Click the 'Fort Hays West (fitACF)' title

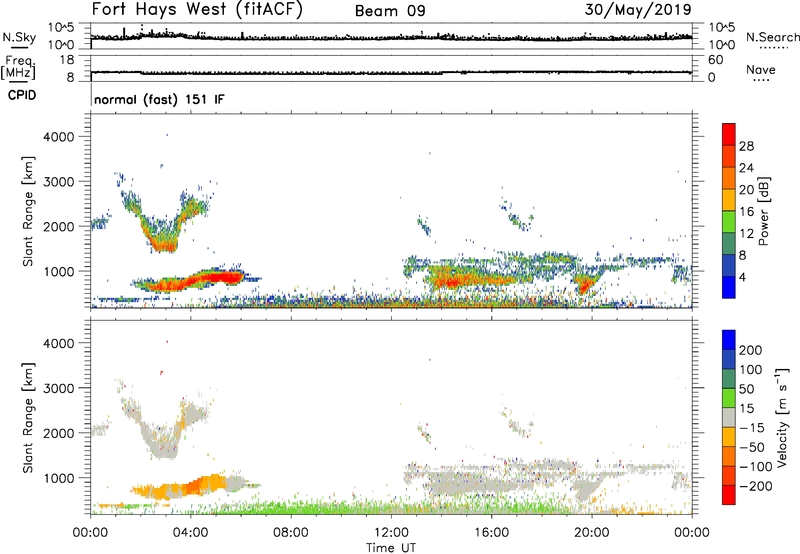pos(197,10)
